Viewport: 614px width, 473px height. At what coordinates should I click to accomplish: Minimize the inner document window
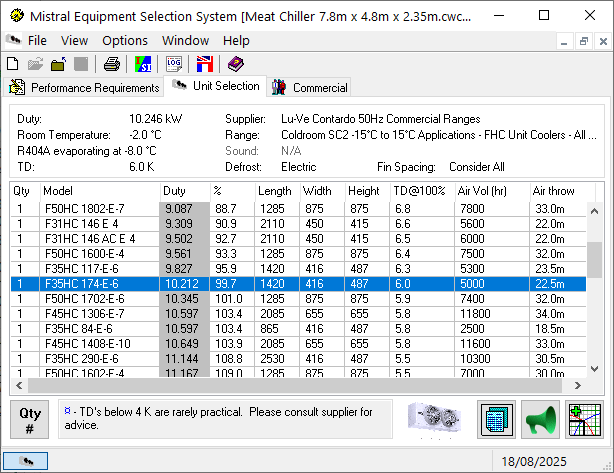click(x=564, y=41)
